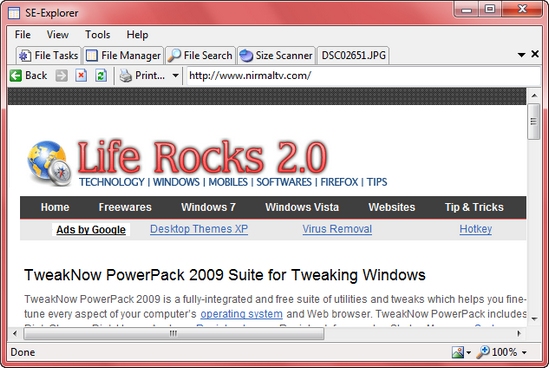Screen dimensions: 549x368
Task: Switch to the DSC02651.JPG tab
Action: (353, 55)
